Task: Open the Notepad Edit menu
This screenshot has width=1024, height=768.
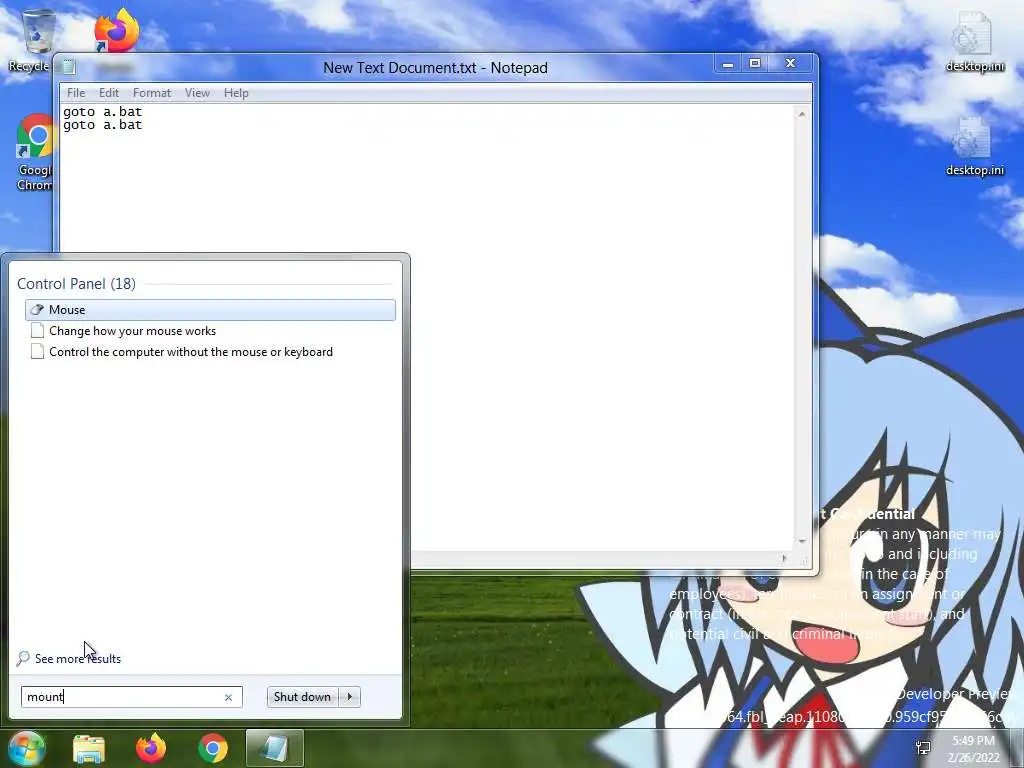Action: [x=108, y=93]
